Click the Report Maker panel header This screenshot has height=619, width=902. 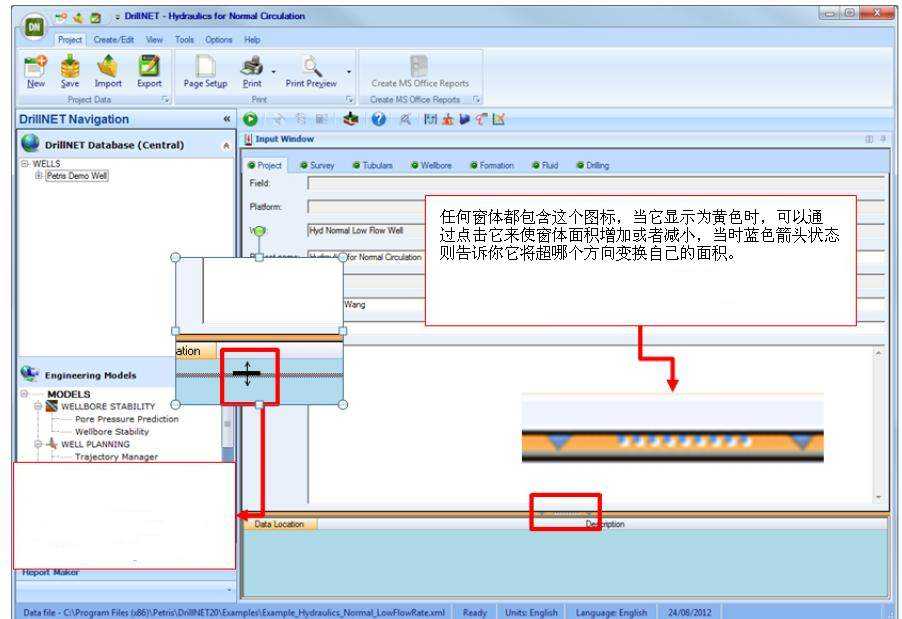[125, 573]
